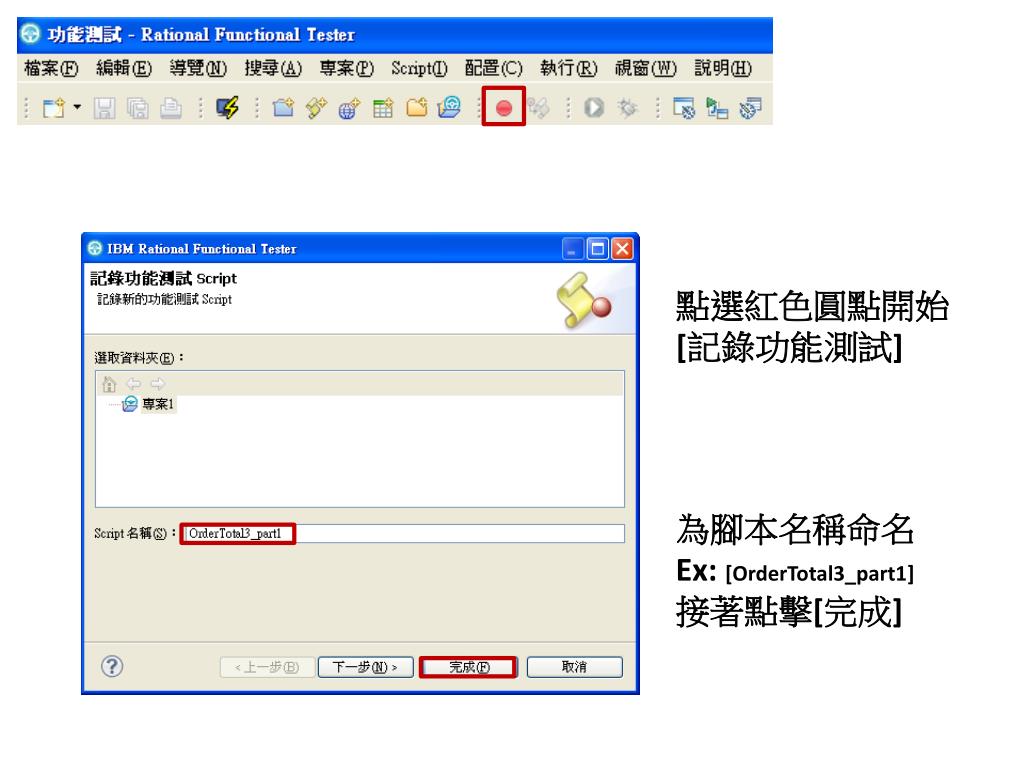This screenshot has height=768, width=1024.
Task: Click the application configuration window icon
Action: (684, 108)
